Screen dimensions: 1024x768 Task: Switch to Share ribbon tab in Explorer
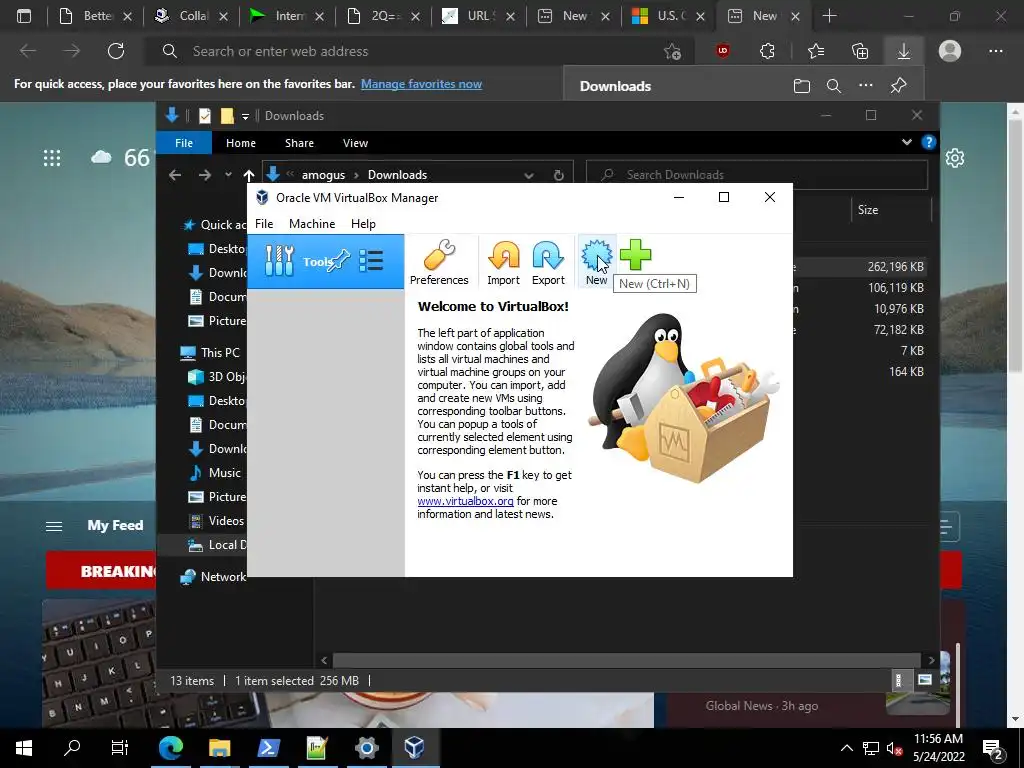click(x=299, y=143)
